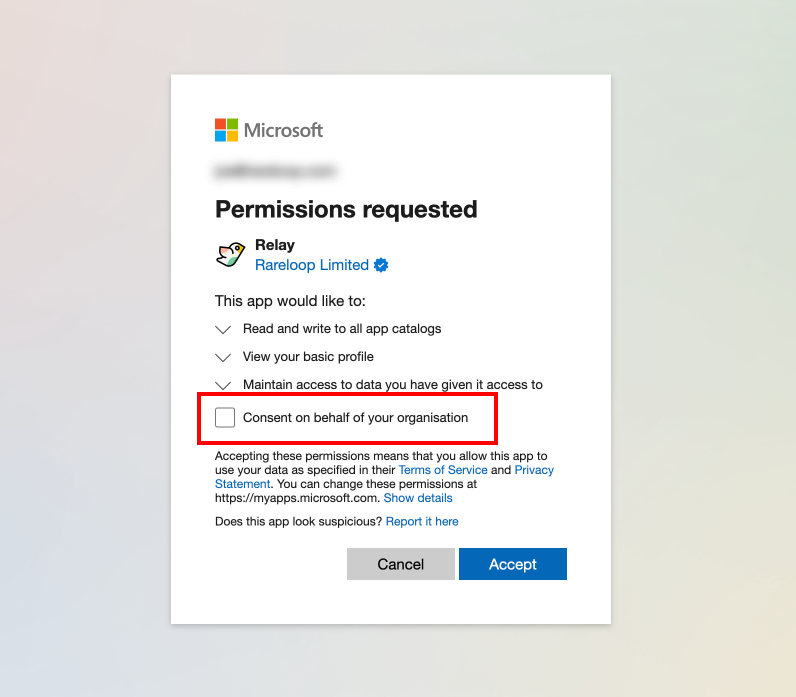Click the Relay bird app icon
Image resolution: width=796 pixels, height=697 pixels.
tap(231, 255)
